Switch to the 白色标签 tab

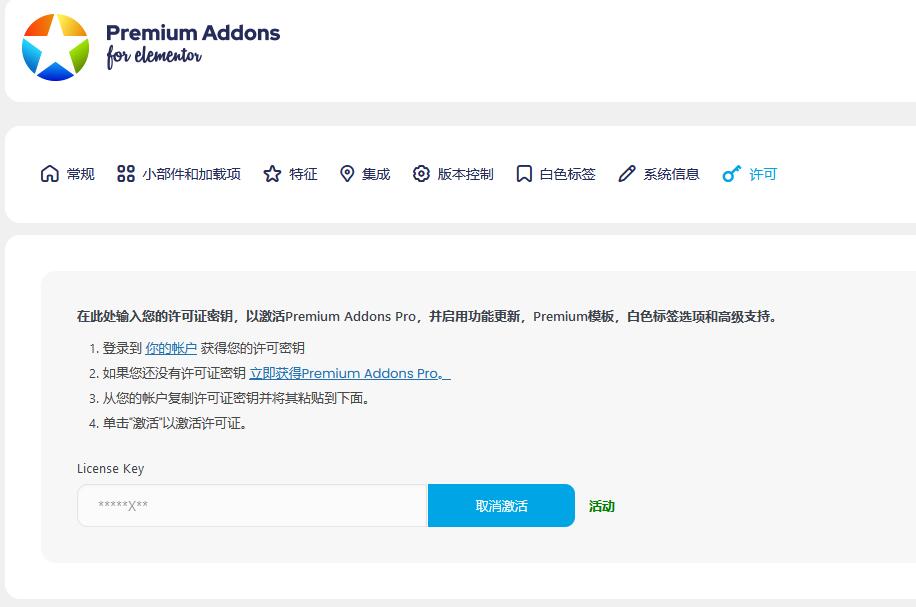(x=567, y=174)
